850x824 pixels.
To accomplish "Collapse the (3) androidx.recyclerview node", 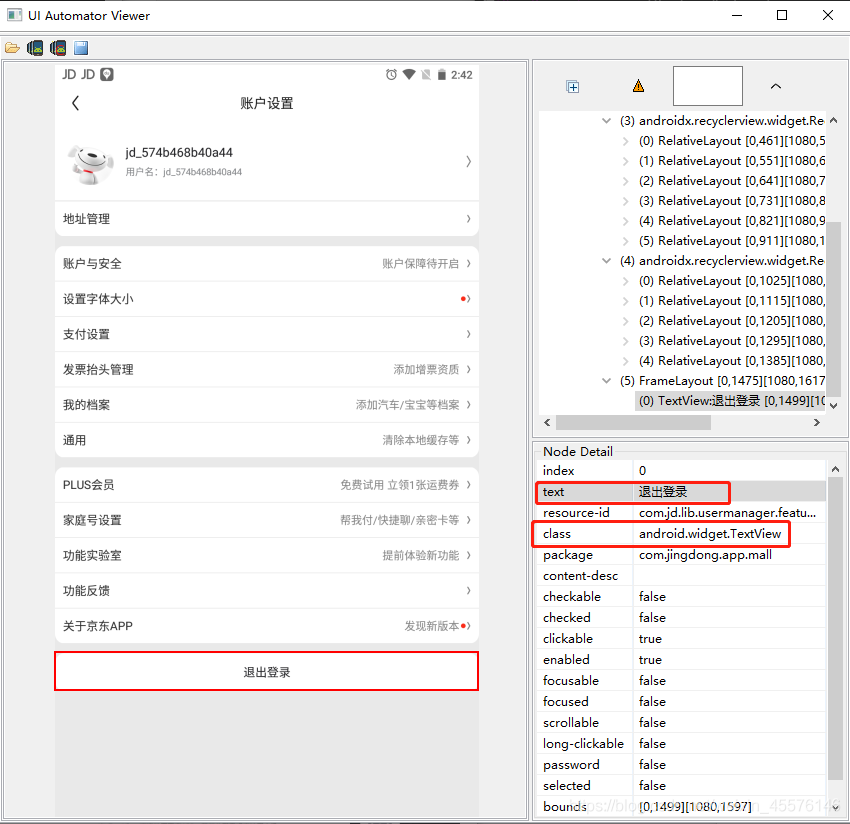I will pos(607,121).
